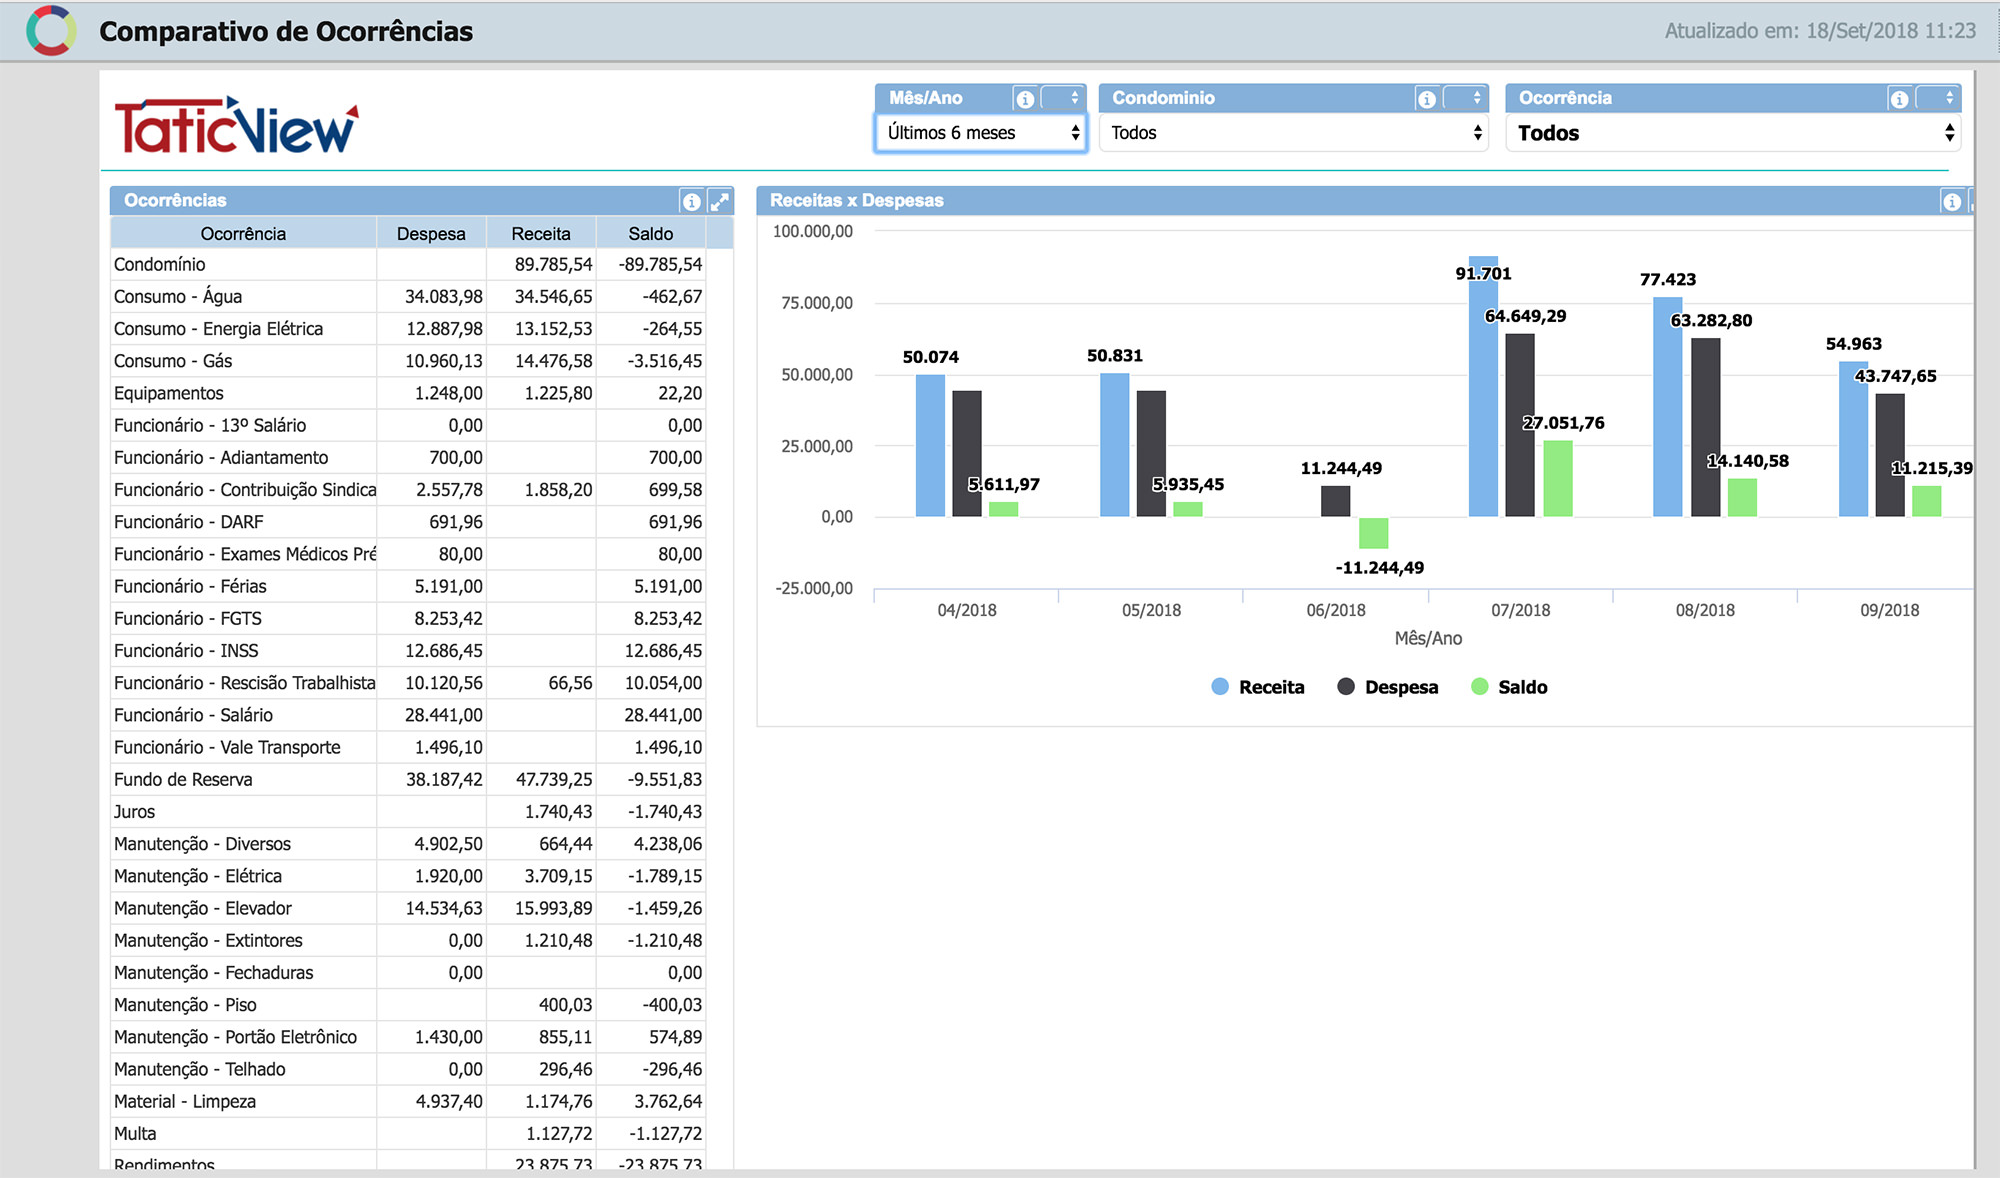
Task: Open the Condominio Todos dropdown
Action: point(1294,133)
